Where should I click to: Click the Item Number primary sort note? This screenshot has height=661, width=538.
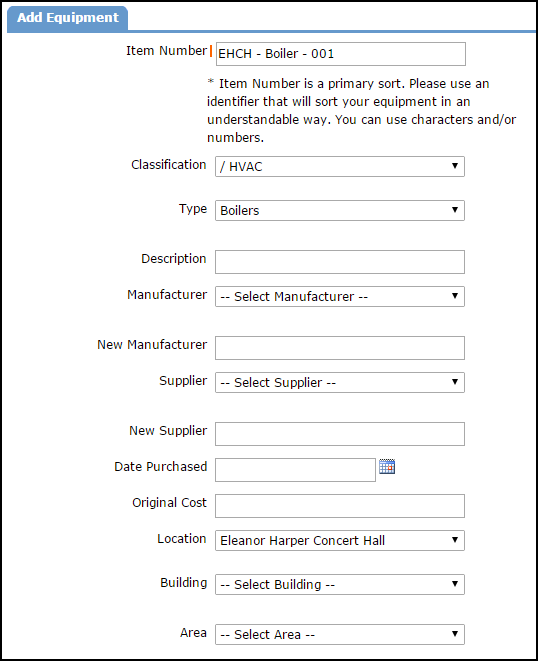[361, 110]
